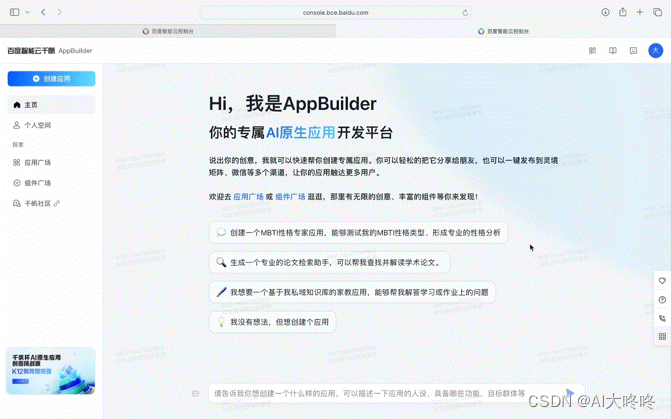The width and height of the screenshot is (671, 419).
Task: Open 应用广场 in the sidebar
Action: [x=51, y=163]
